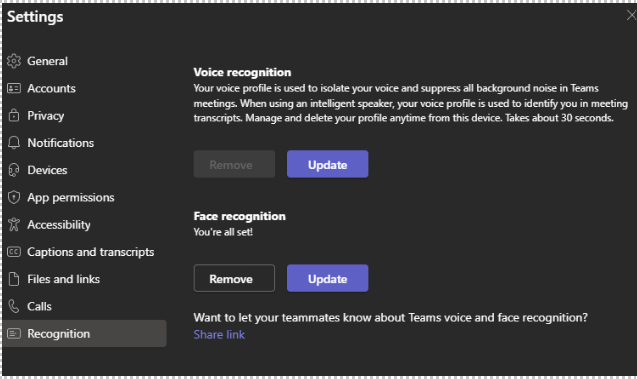Viewport: 637px width, 379px height.
Task: Click the App permissions shield icon
Action: (x=14, y=197)
